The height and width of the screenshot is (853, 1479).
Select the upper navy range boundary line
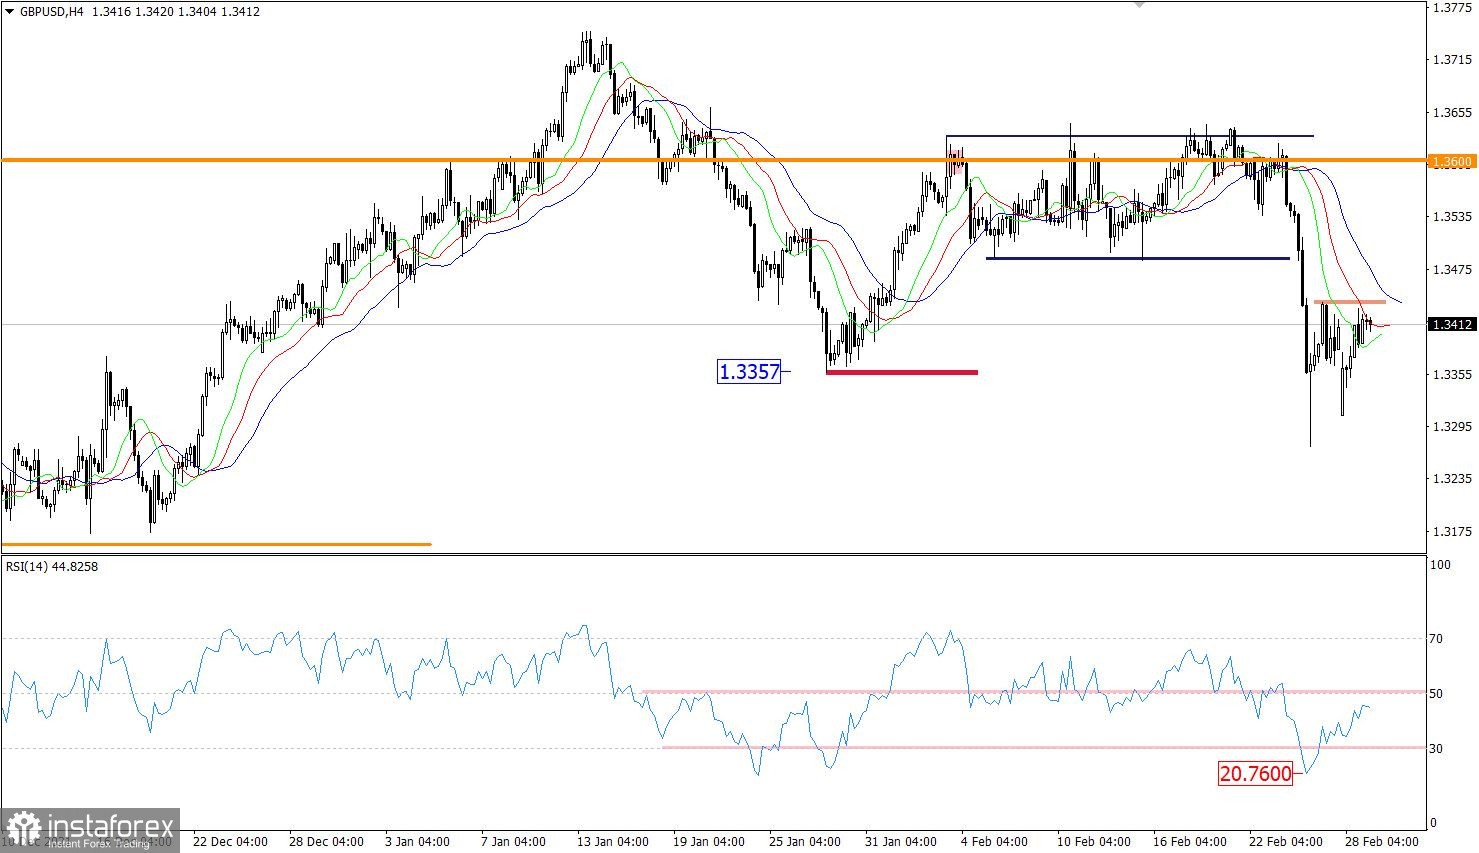[x=1130, y=135]
